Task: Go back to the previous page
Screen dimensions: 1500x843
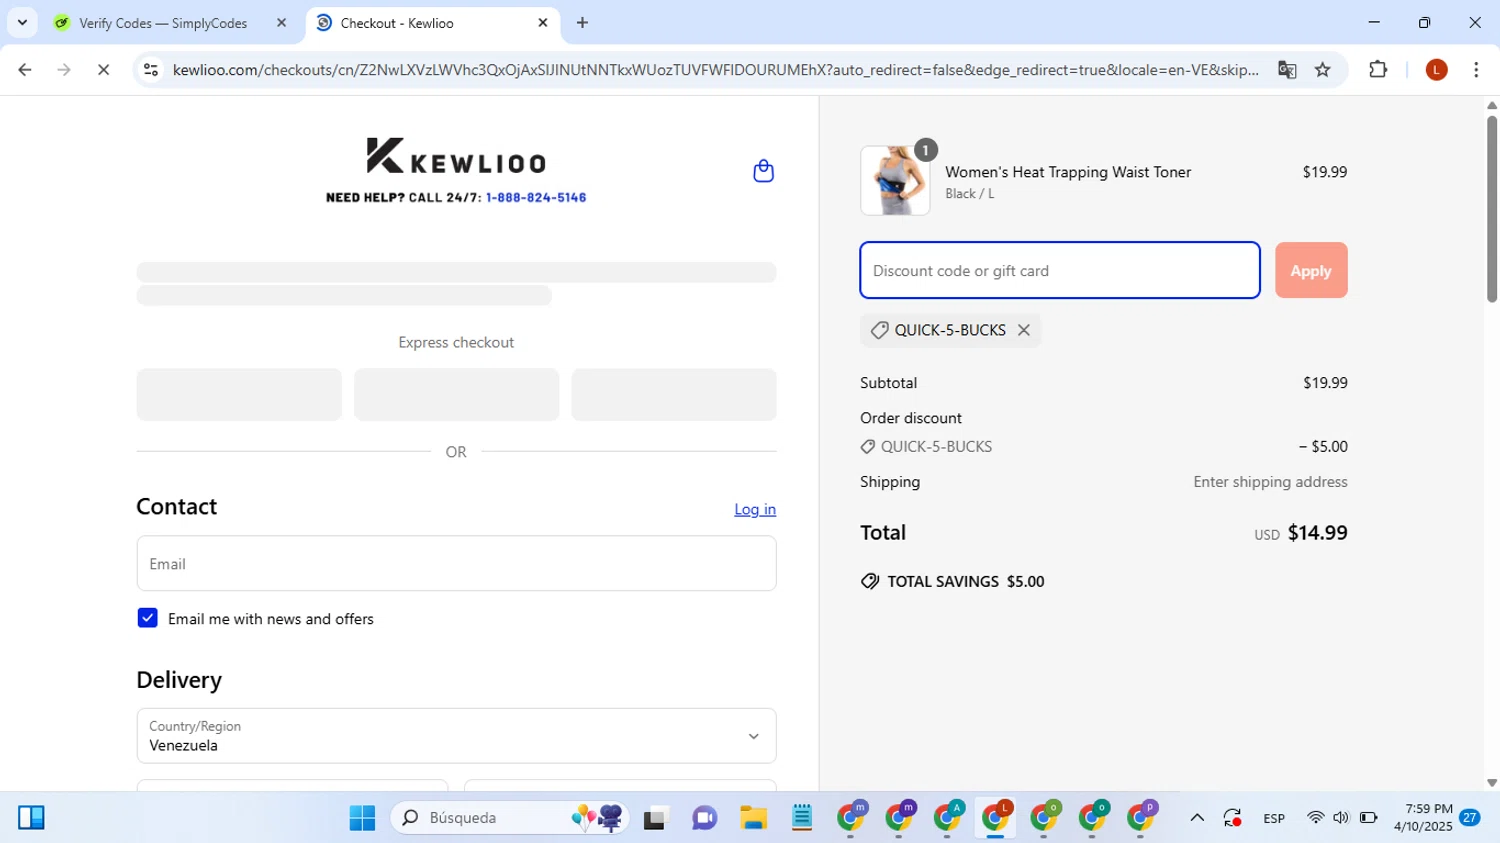Action: pos(25,70)
